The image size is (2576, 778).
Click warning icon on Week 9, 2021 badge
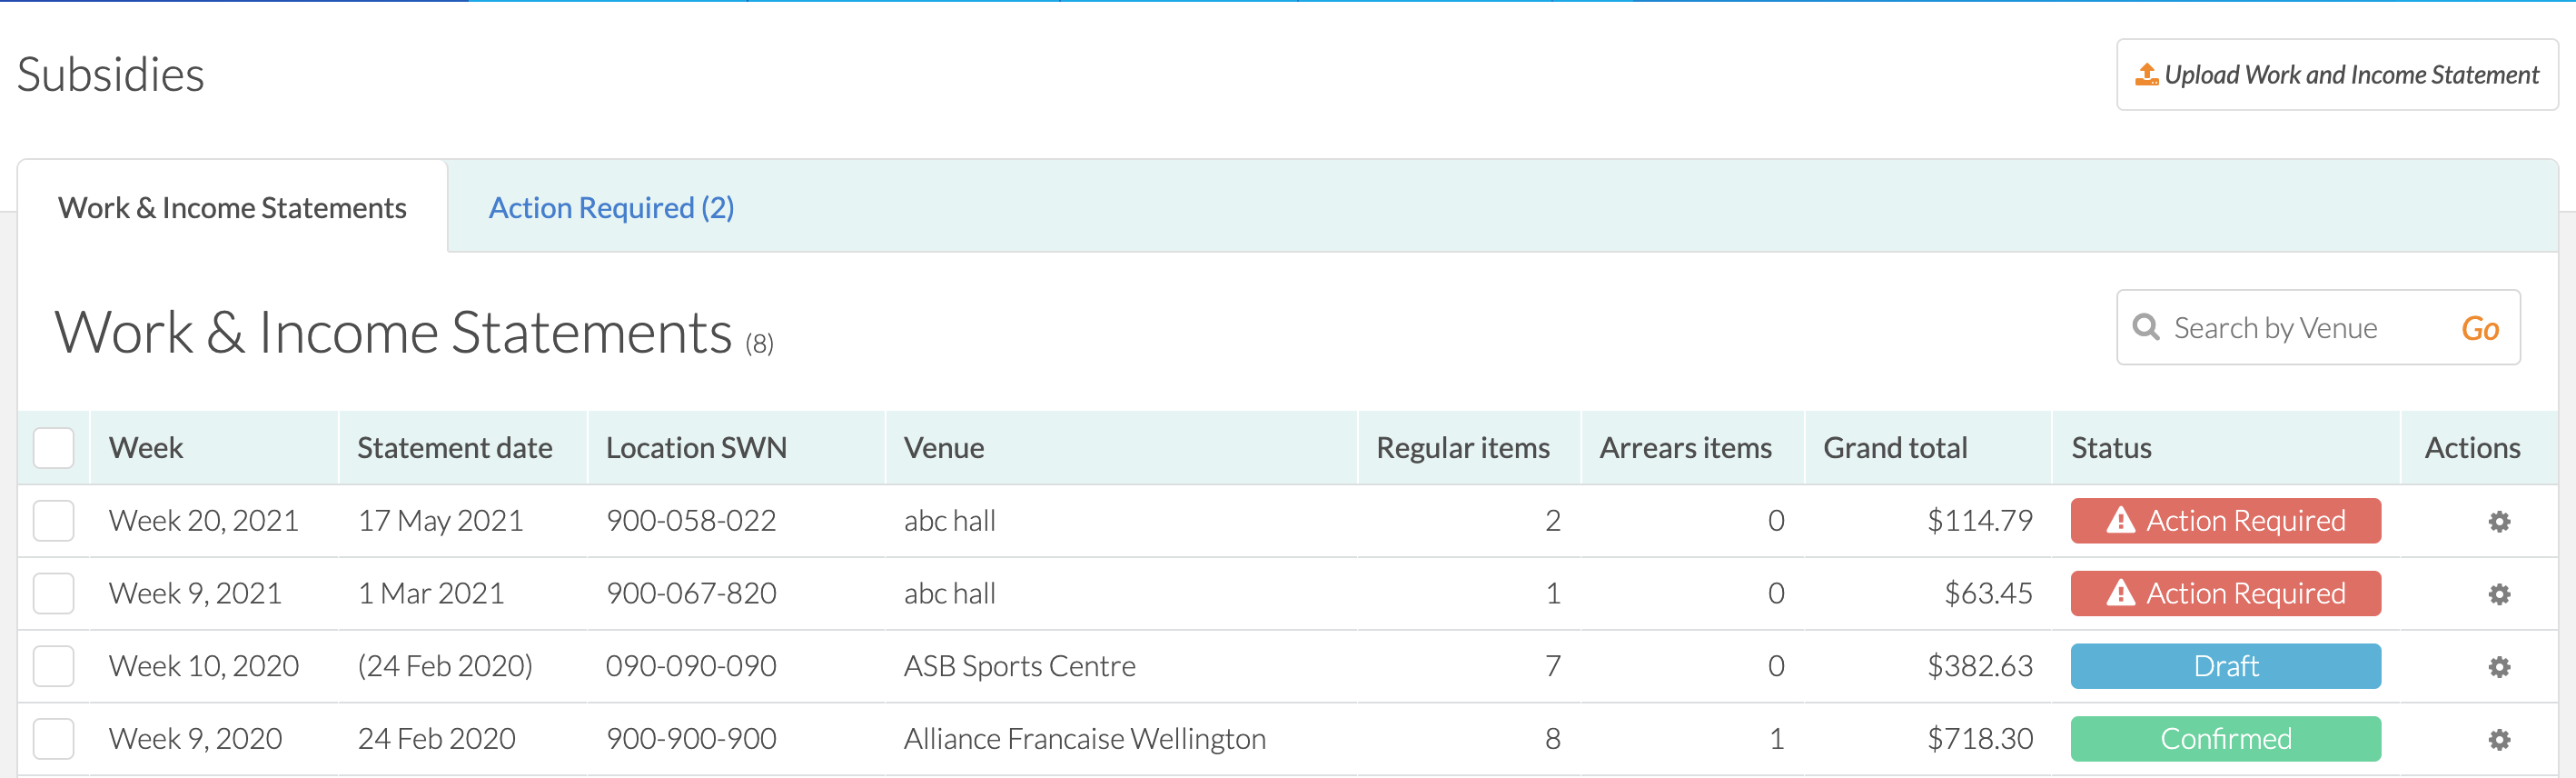[2120, 593]
